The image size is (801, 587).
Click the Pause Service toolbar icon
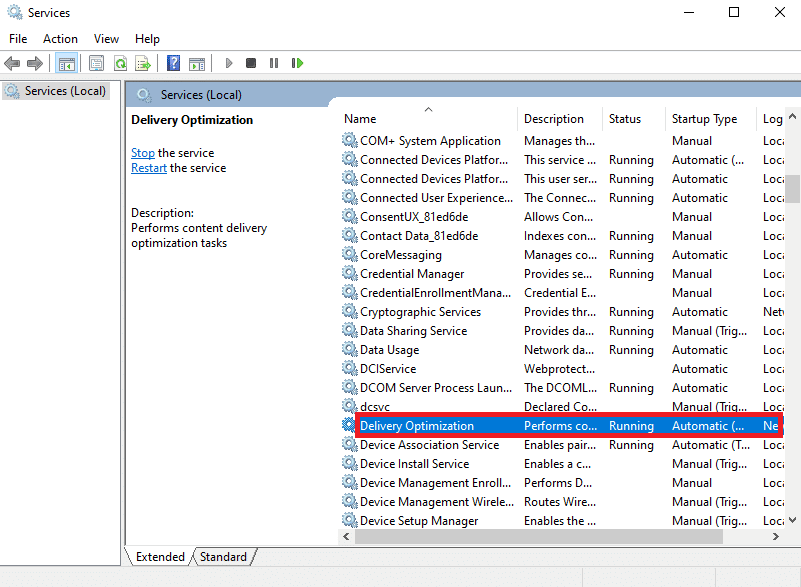274,63
